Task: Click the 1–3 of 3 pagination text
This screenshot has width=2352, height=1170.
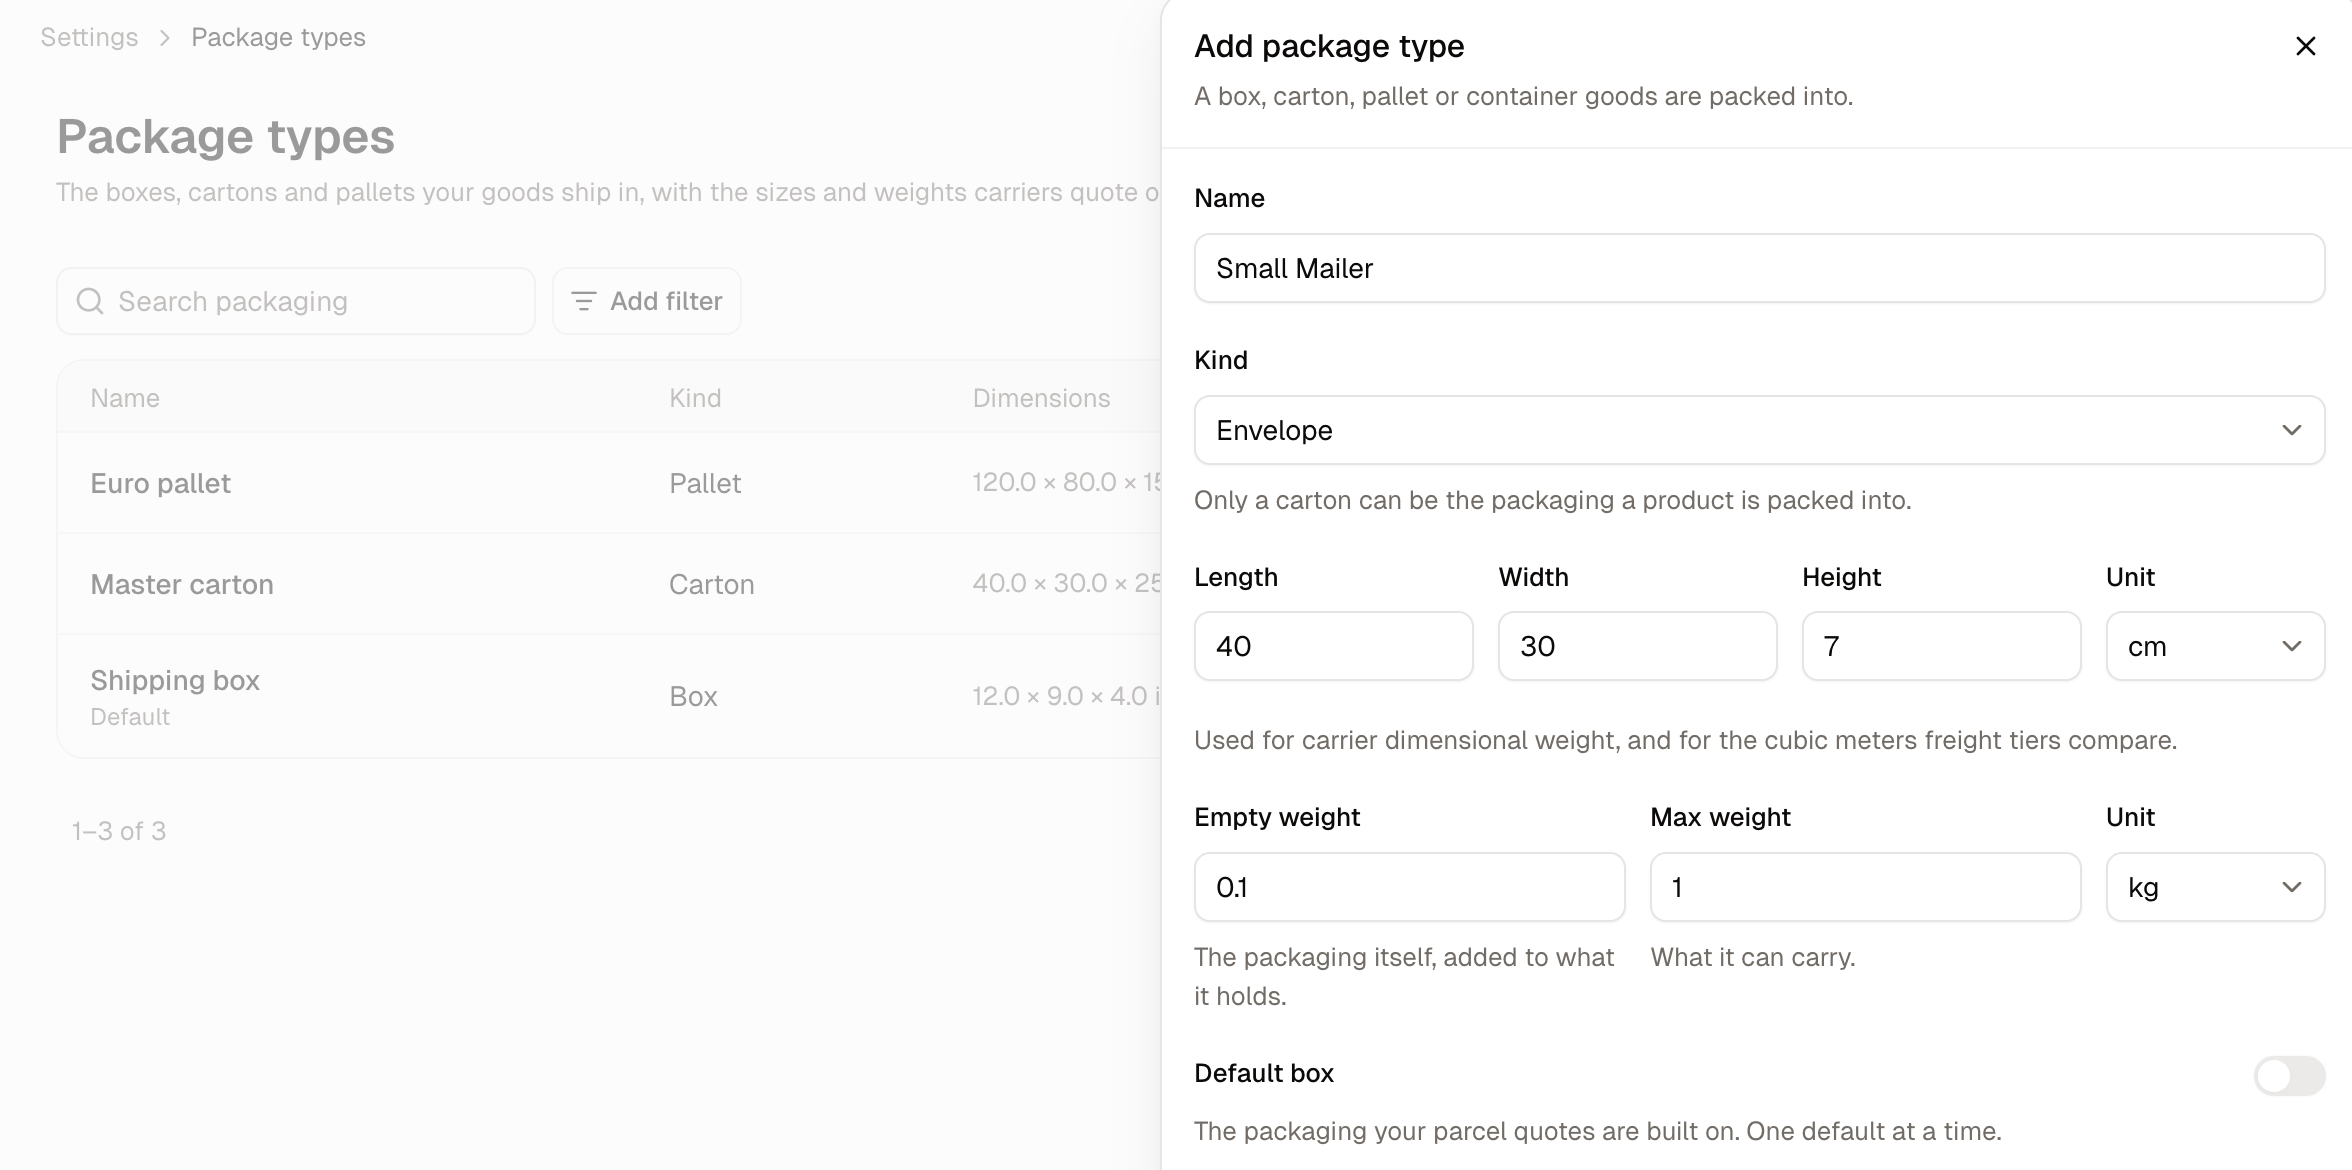Action: tap(119, 831)
